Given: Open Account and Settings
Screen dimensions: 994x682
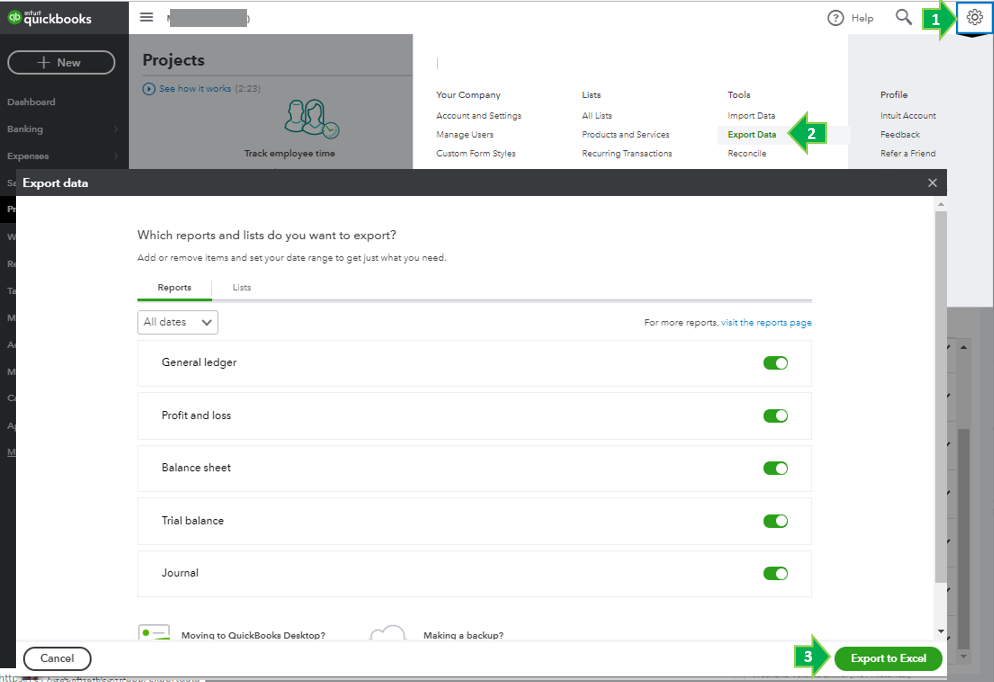Looking at the screenshot, I should pyautogui.click(x=479, y=115).
